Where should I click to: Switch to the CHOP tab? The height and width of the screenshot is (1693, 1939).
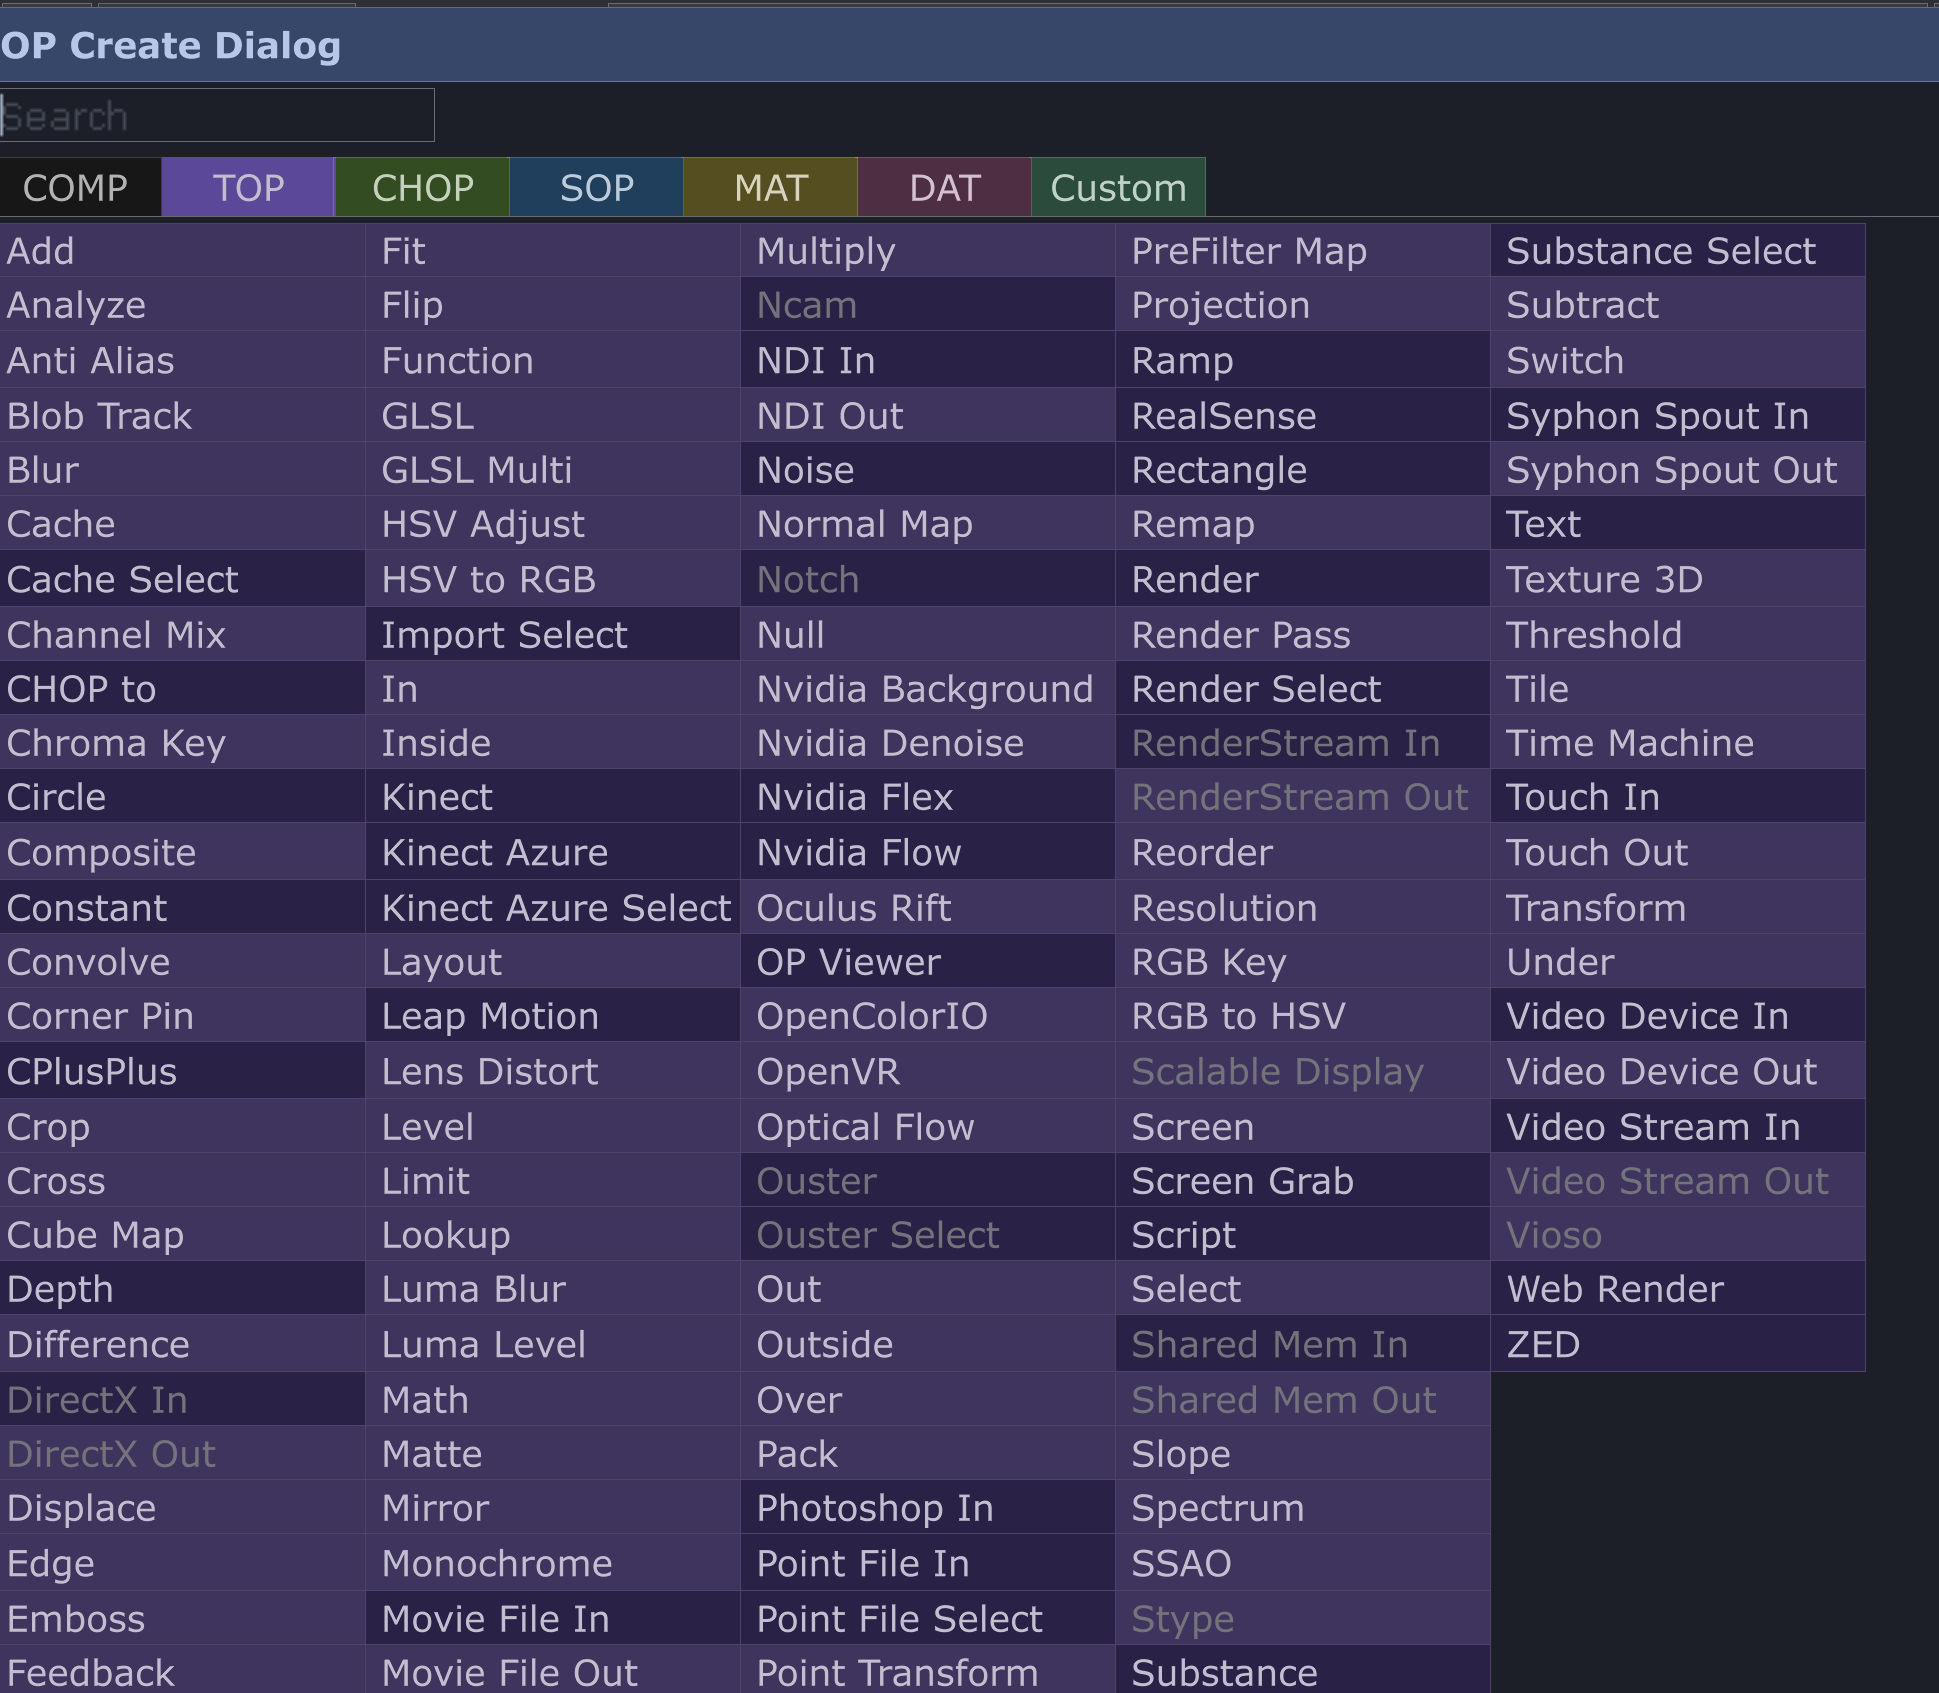point(422,188)
